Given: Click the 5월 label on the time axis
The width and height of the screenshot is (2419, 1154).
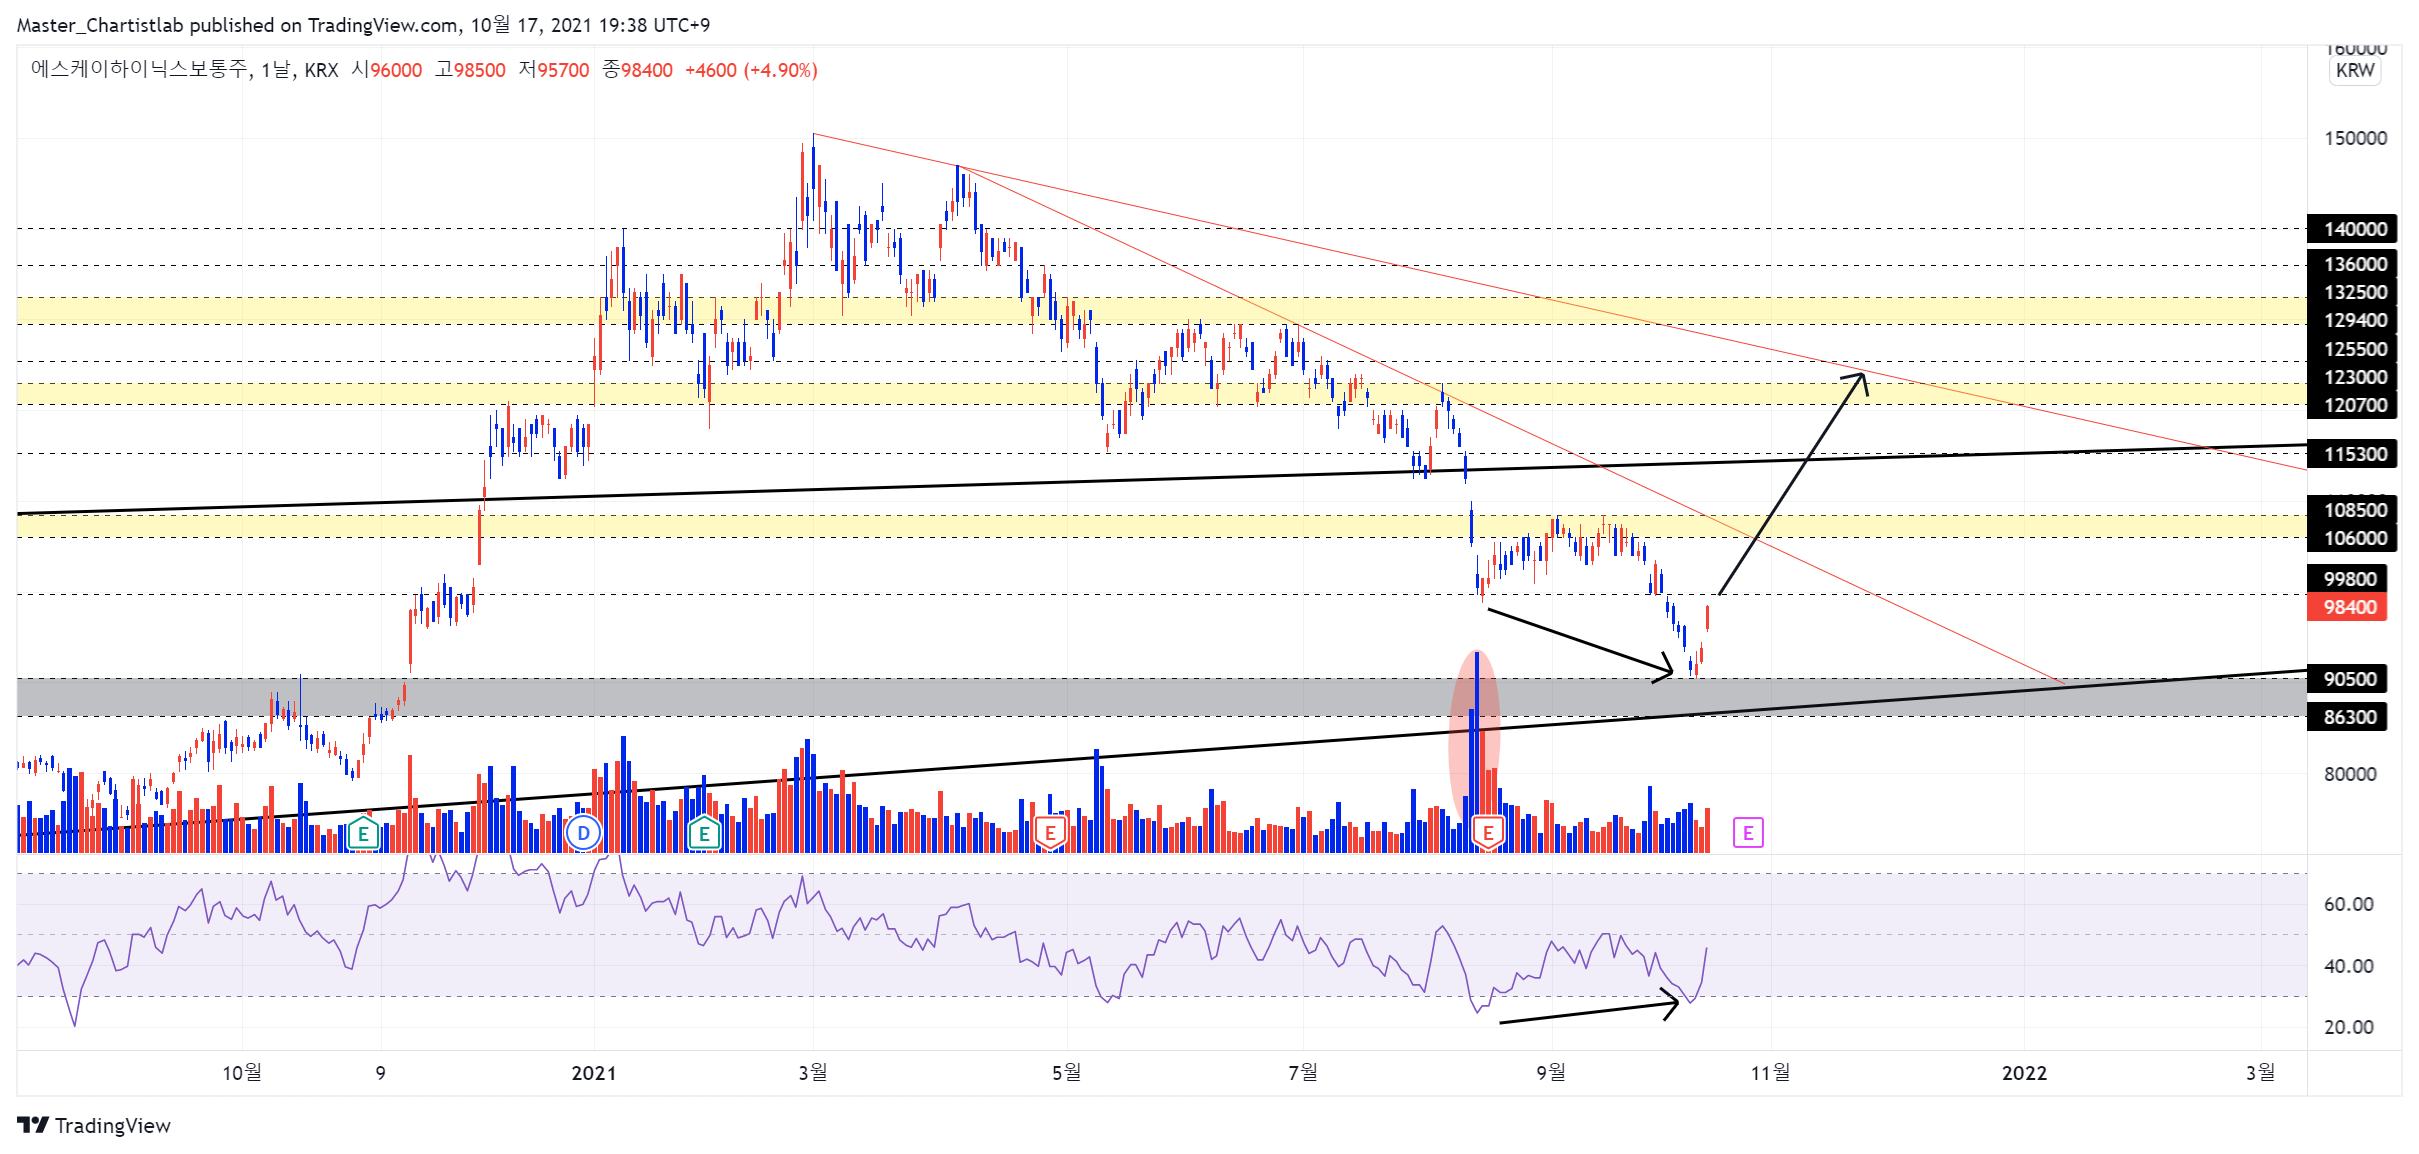Looking at the screenshot, I should (x=1066, y=1073).
